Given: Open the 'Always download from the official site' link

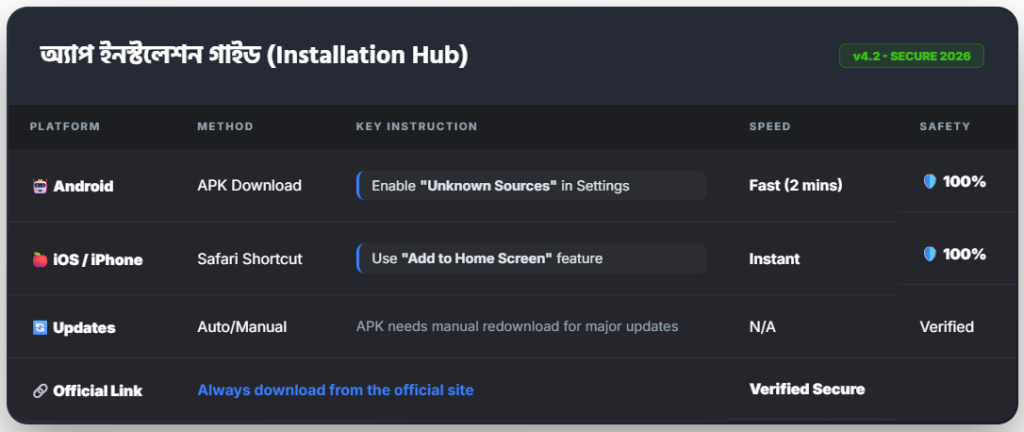Looking at the screenshot, I should tap(335, 390).
